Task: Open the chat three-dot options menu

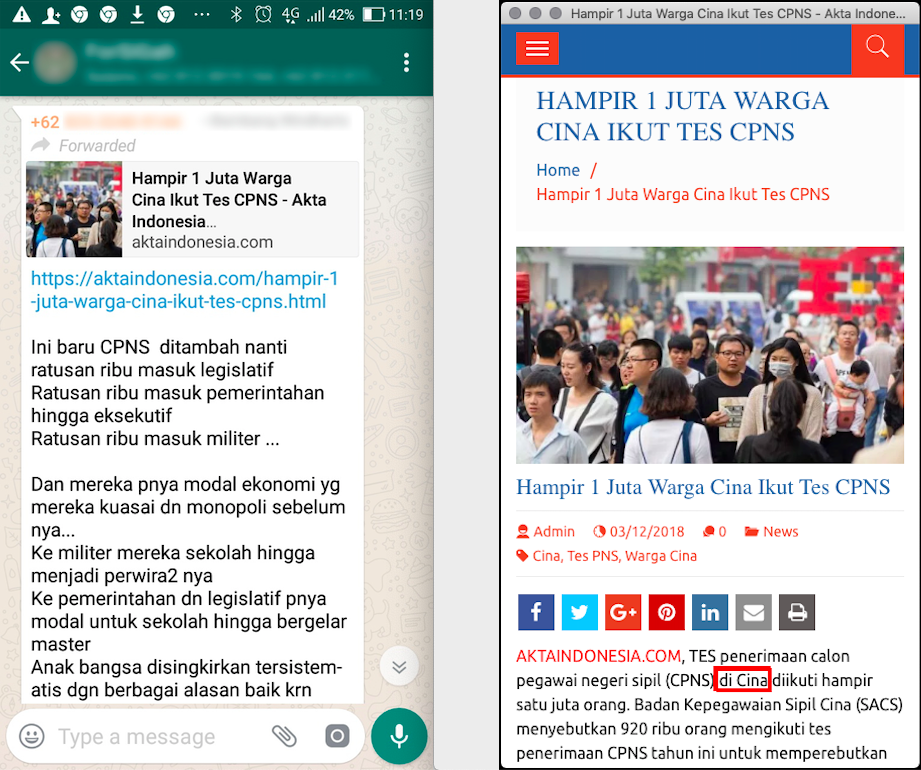Action: click(x=406, y=63)
